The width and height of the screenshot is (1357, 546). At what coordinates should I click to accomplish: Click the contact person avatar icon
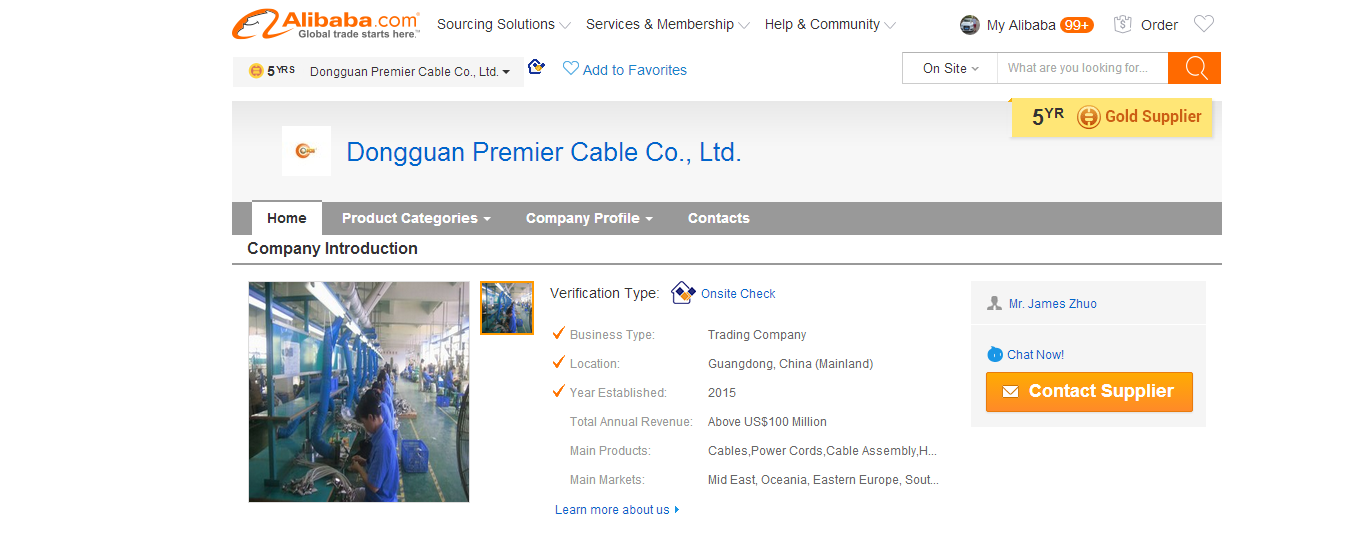[x=994, y=303]
